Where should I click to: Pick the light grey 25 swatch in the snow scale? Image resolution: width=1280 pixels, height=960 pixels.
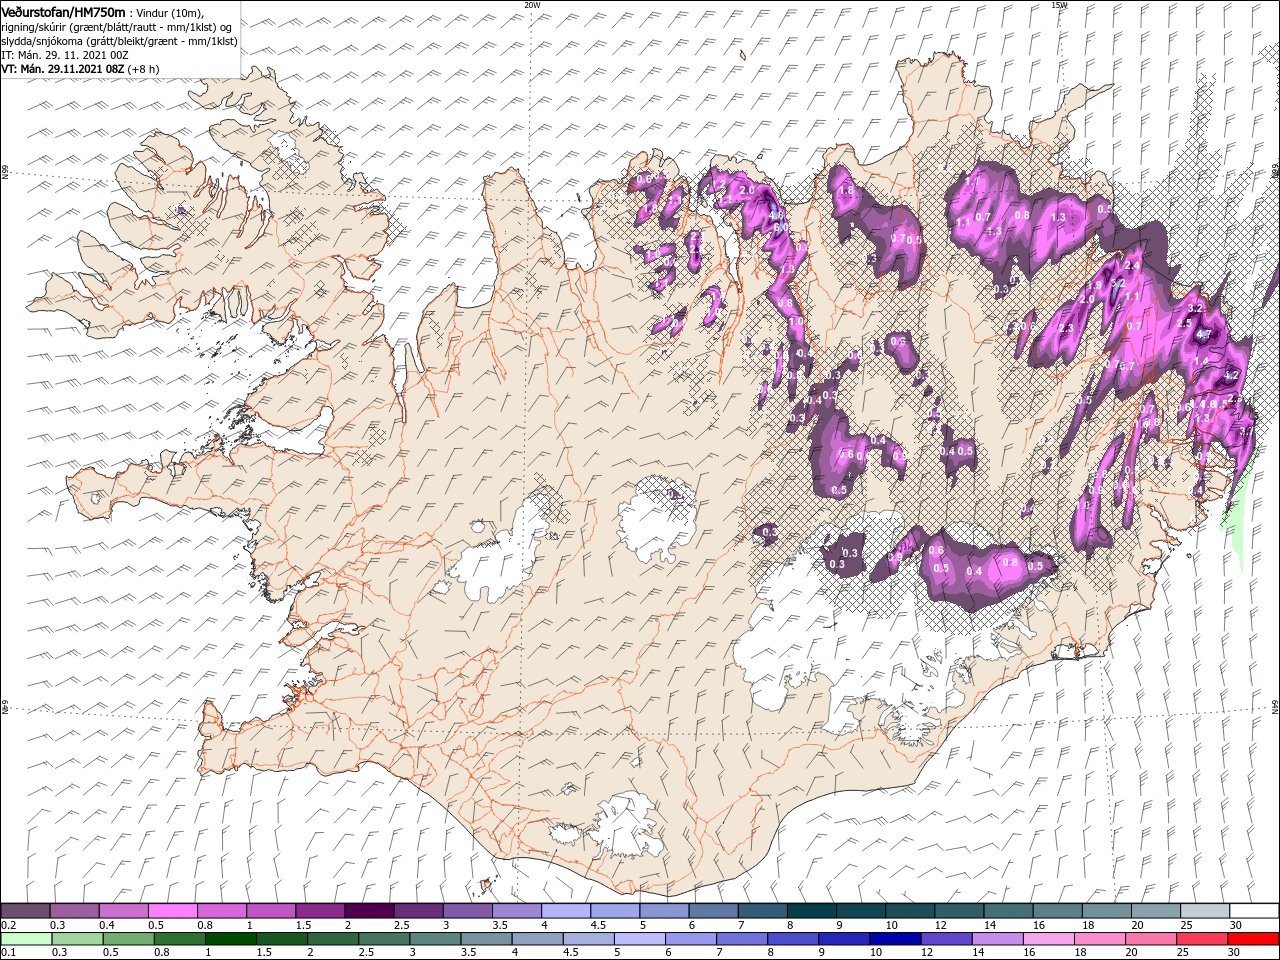click(1205, 910)
